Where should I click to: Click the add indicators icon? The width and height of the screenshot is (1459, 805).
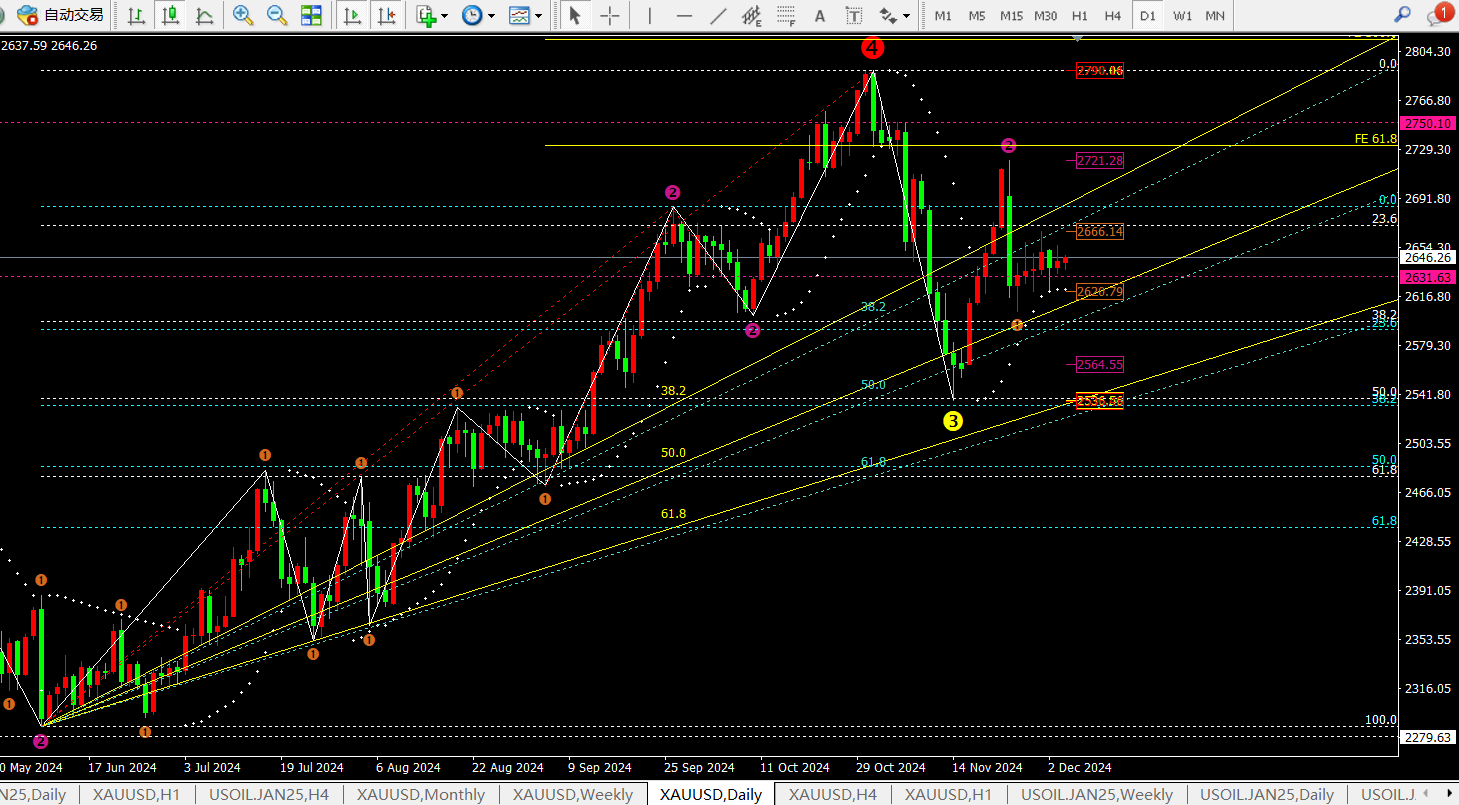426,15
